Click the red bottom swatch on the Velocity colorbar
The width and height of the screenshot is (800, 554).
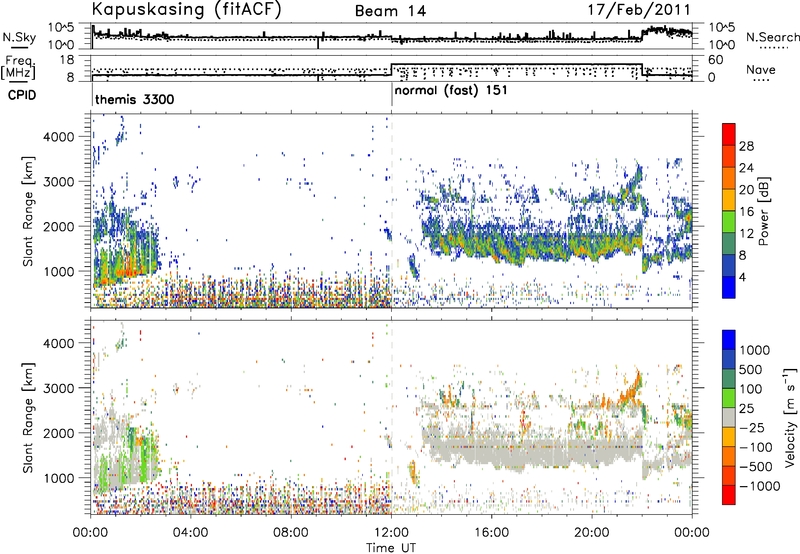[x=729, y=495]
